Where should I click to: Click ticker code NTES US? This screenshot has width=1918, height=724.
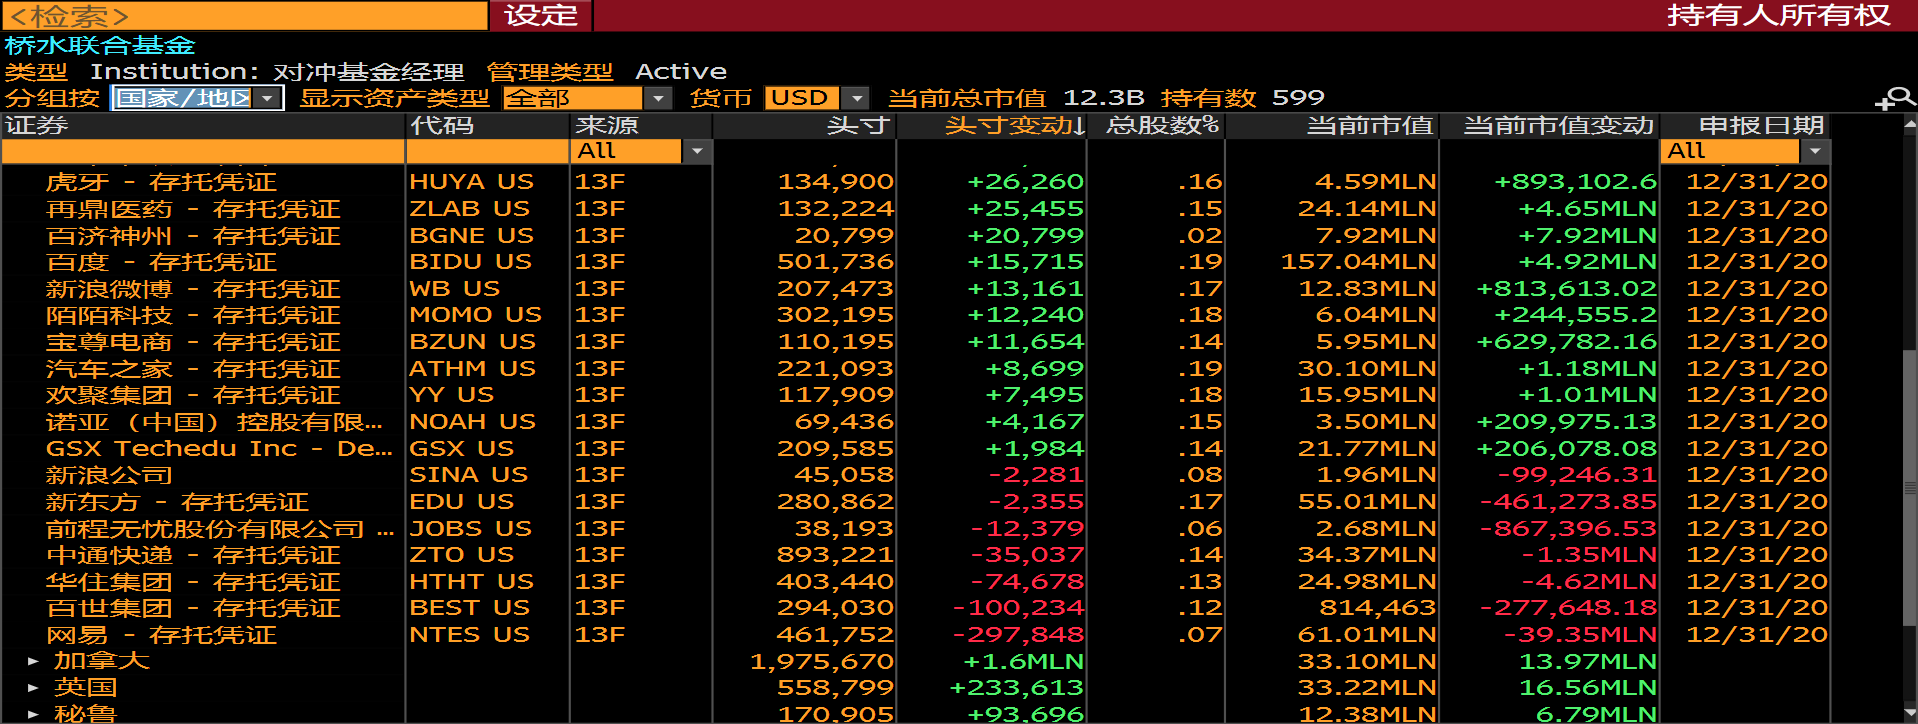coord(469,635)
